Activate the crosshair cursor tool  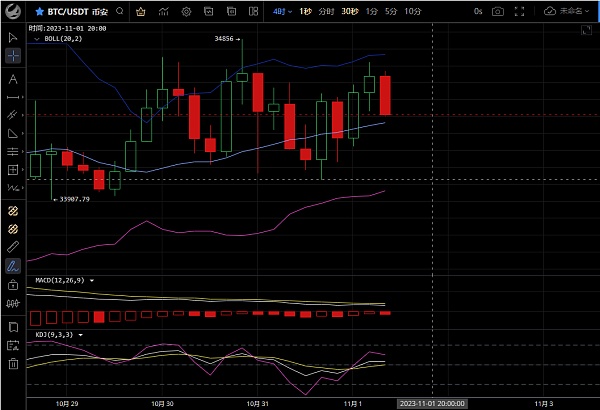12,56
